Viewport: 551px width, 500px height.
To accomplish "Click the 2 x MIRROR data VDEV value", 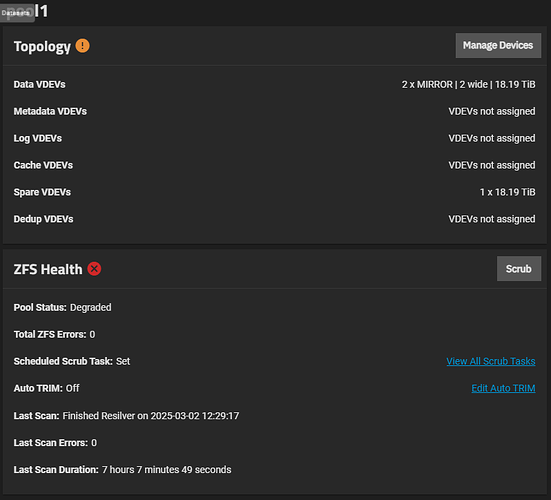I will [x=468, y=85].
